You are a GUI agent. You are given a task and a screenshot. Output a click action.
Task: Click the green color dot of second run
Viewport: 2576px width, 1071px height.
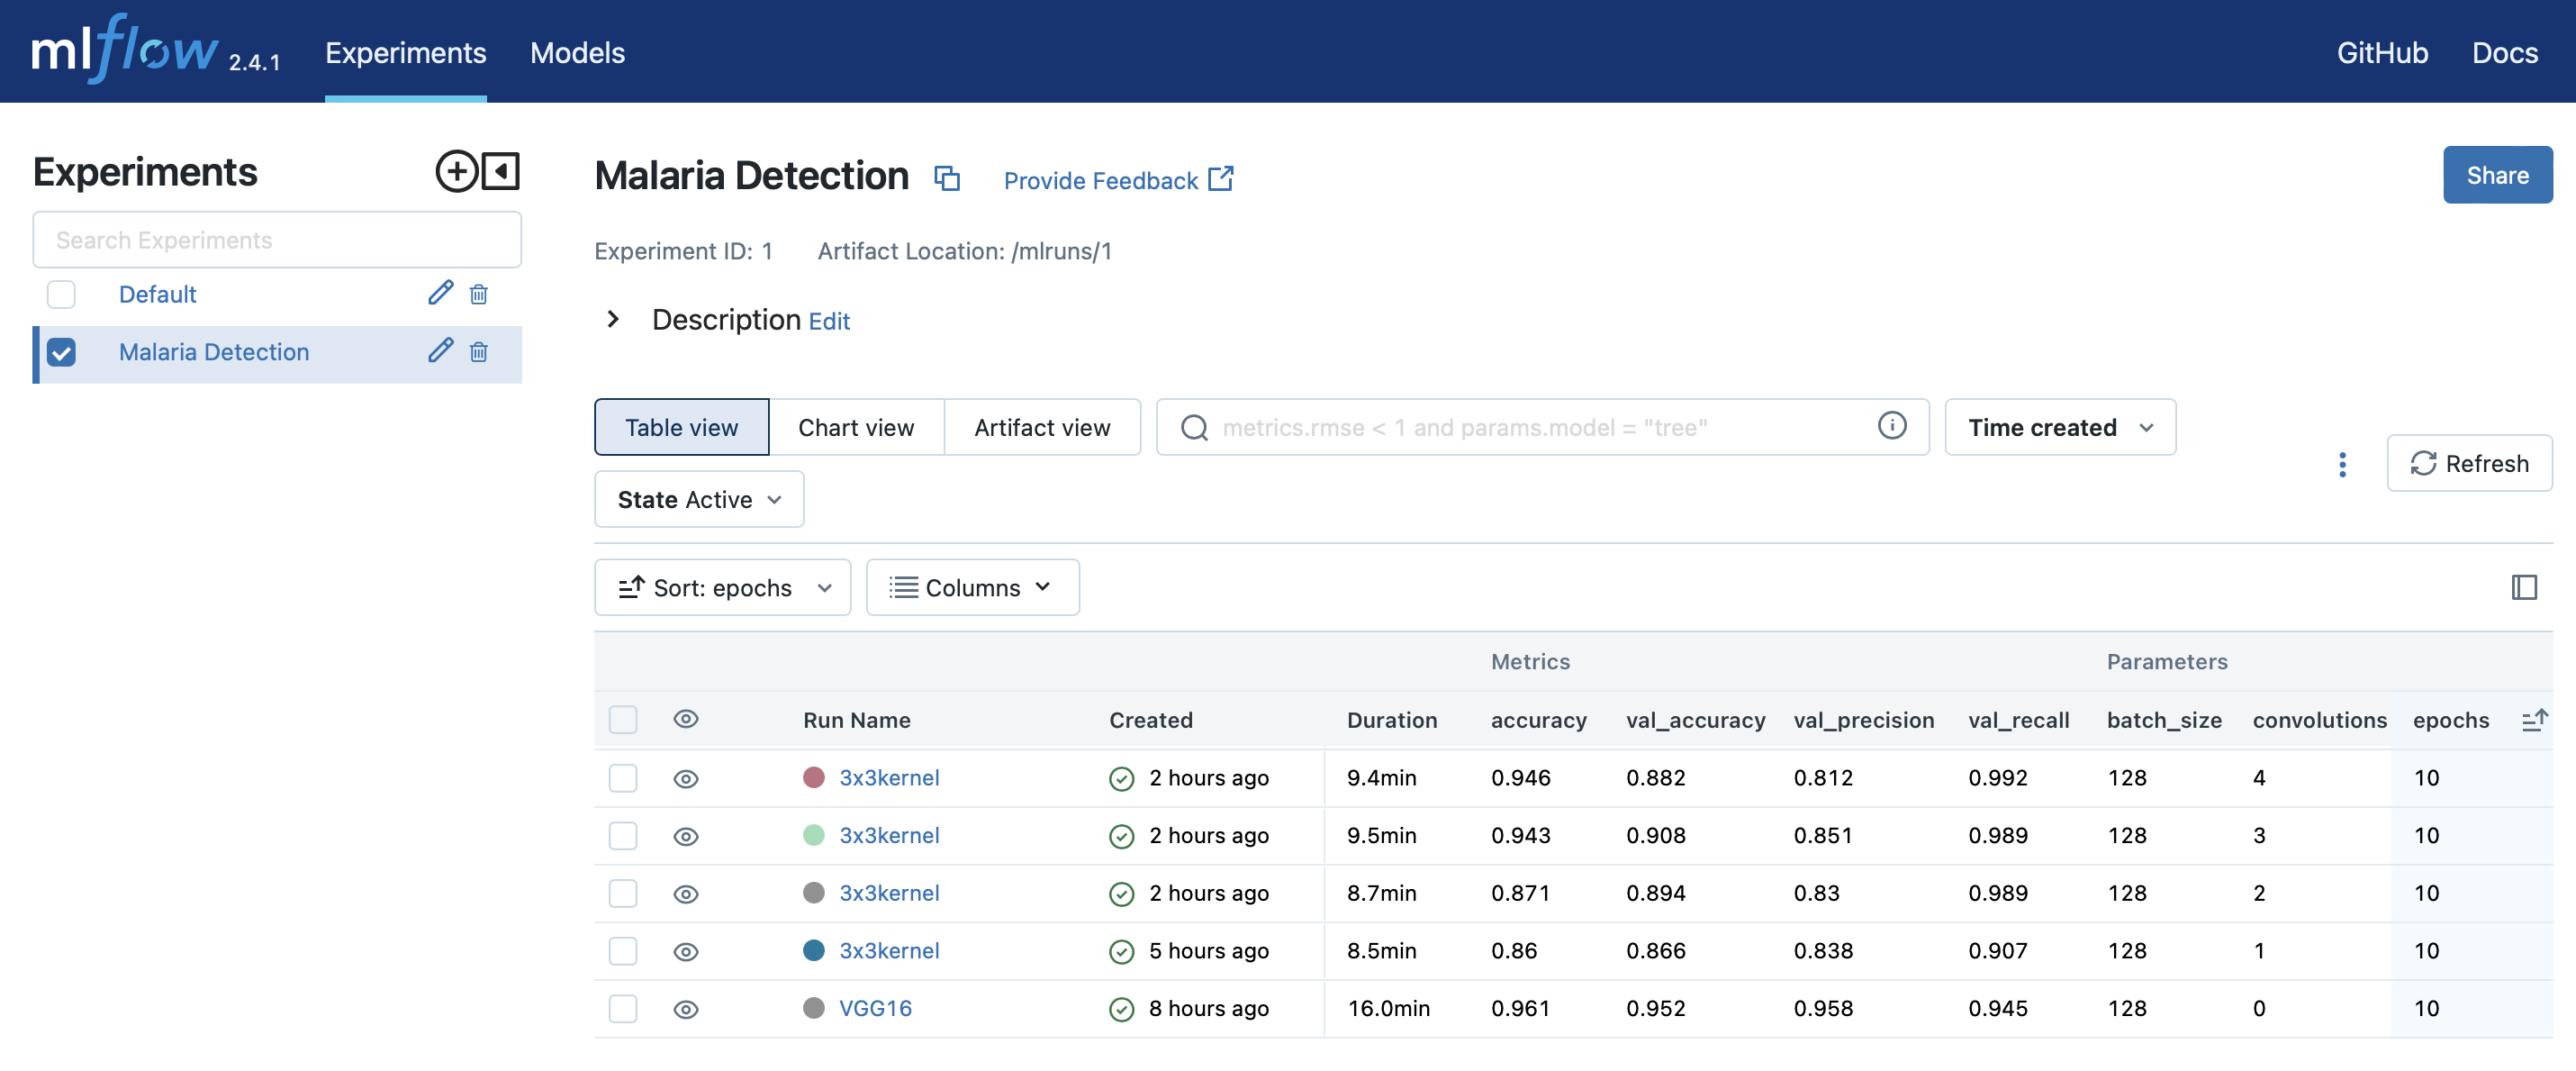pyautogui.click(x=814, y=835)
